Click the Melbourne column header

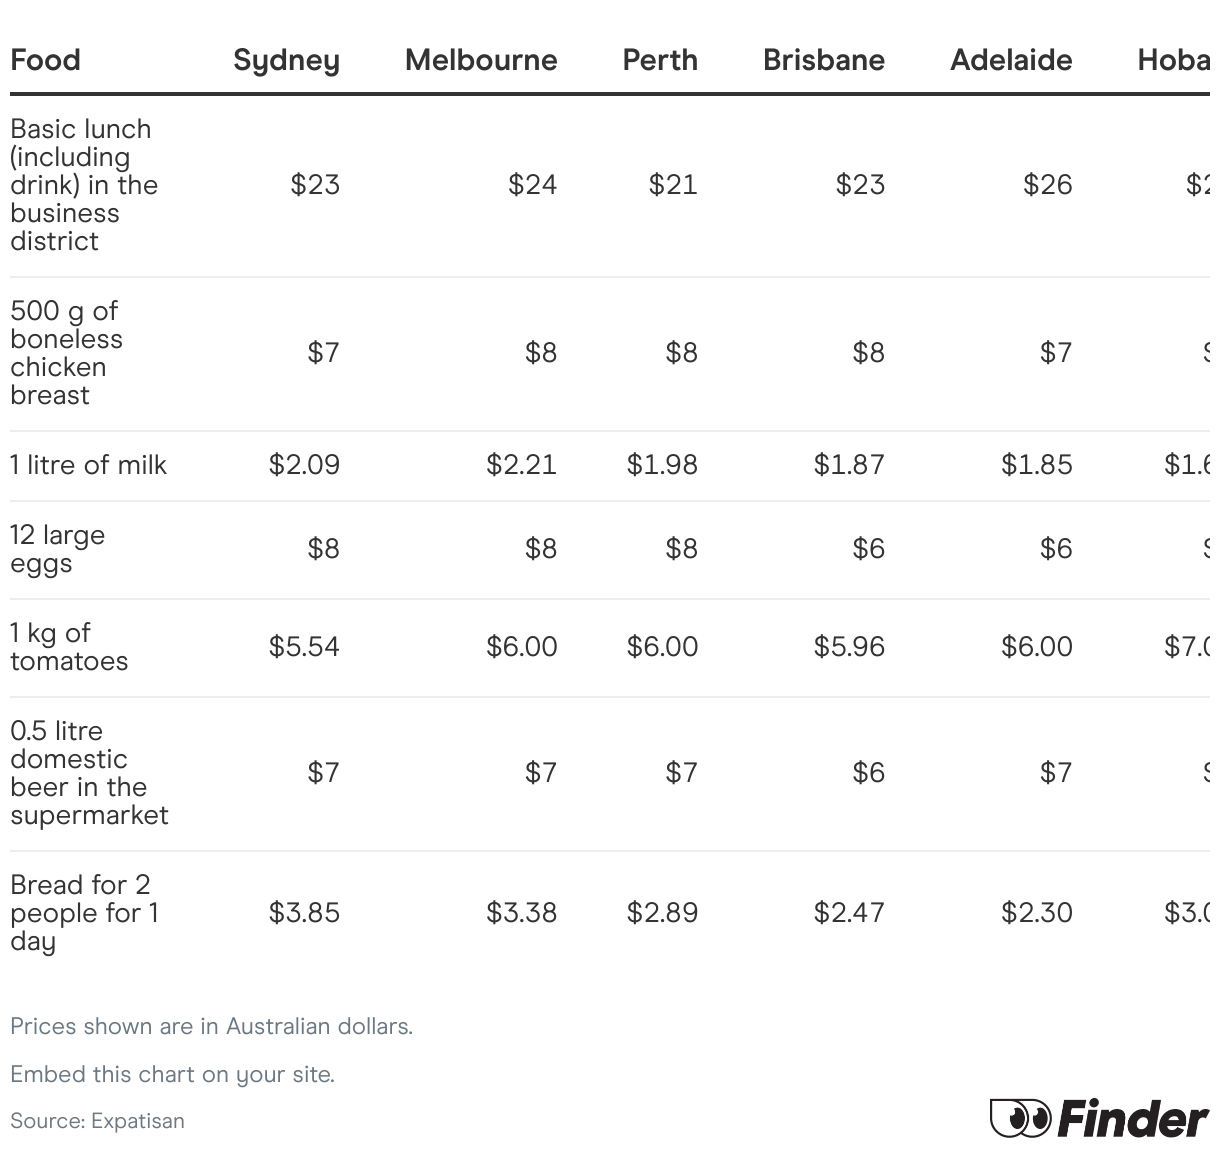[x=481, y=60]
